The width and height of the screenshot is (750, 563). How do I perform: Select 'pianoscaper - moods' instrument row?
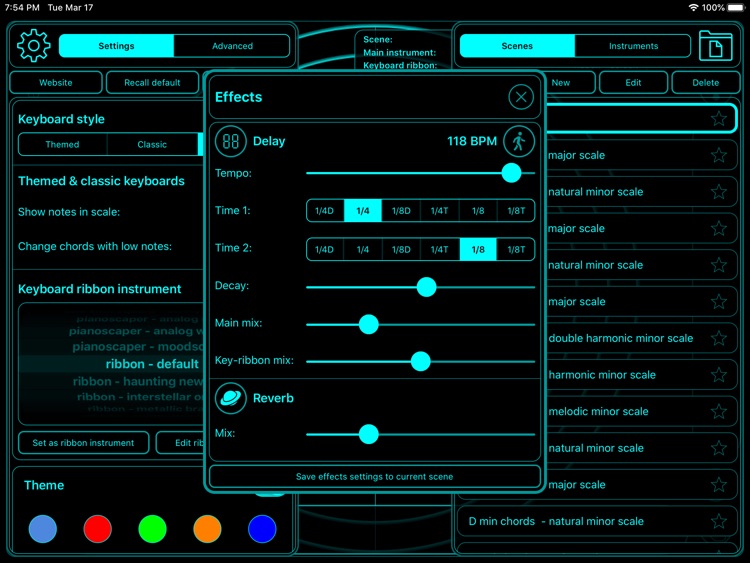(x=138, y=347)
